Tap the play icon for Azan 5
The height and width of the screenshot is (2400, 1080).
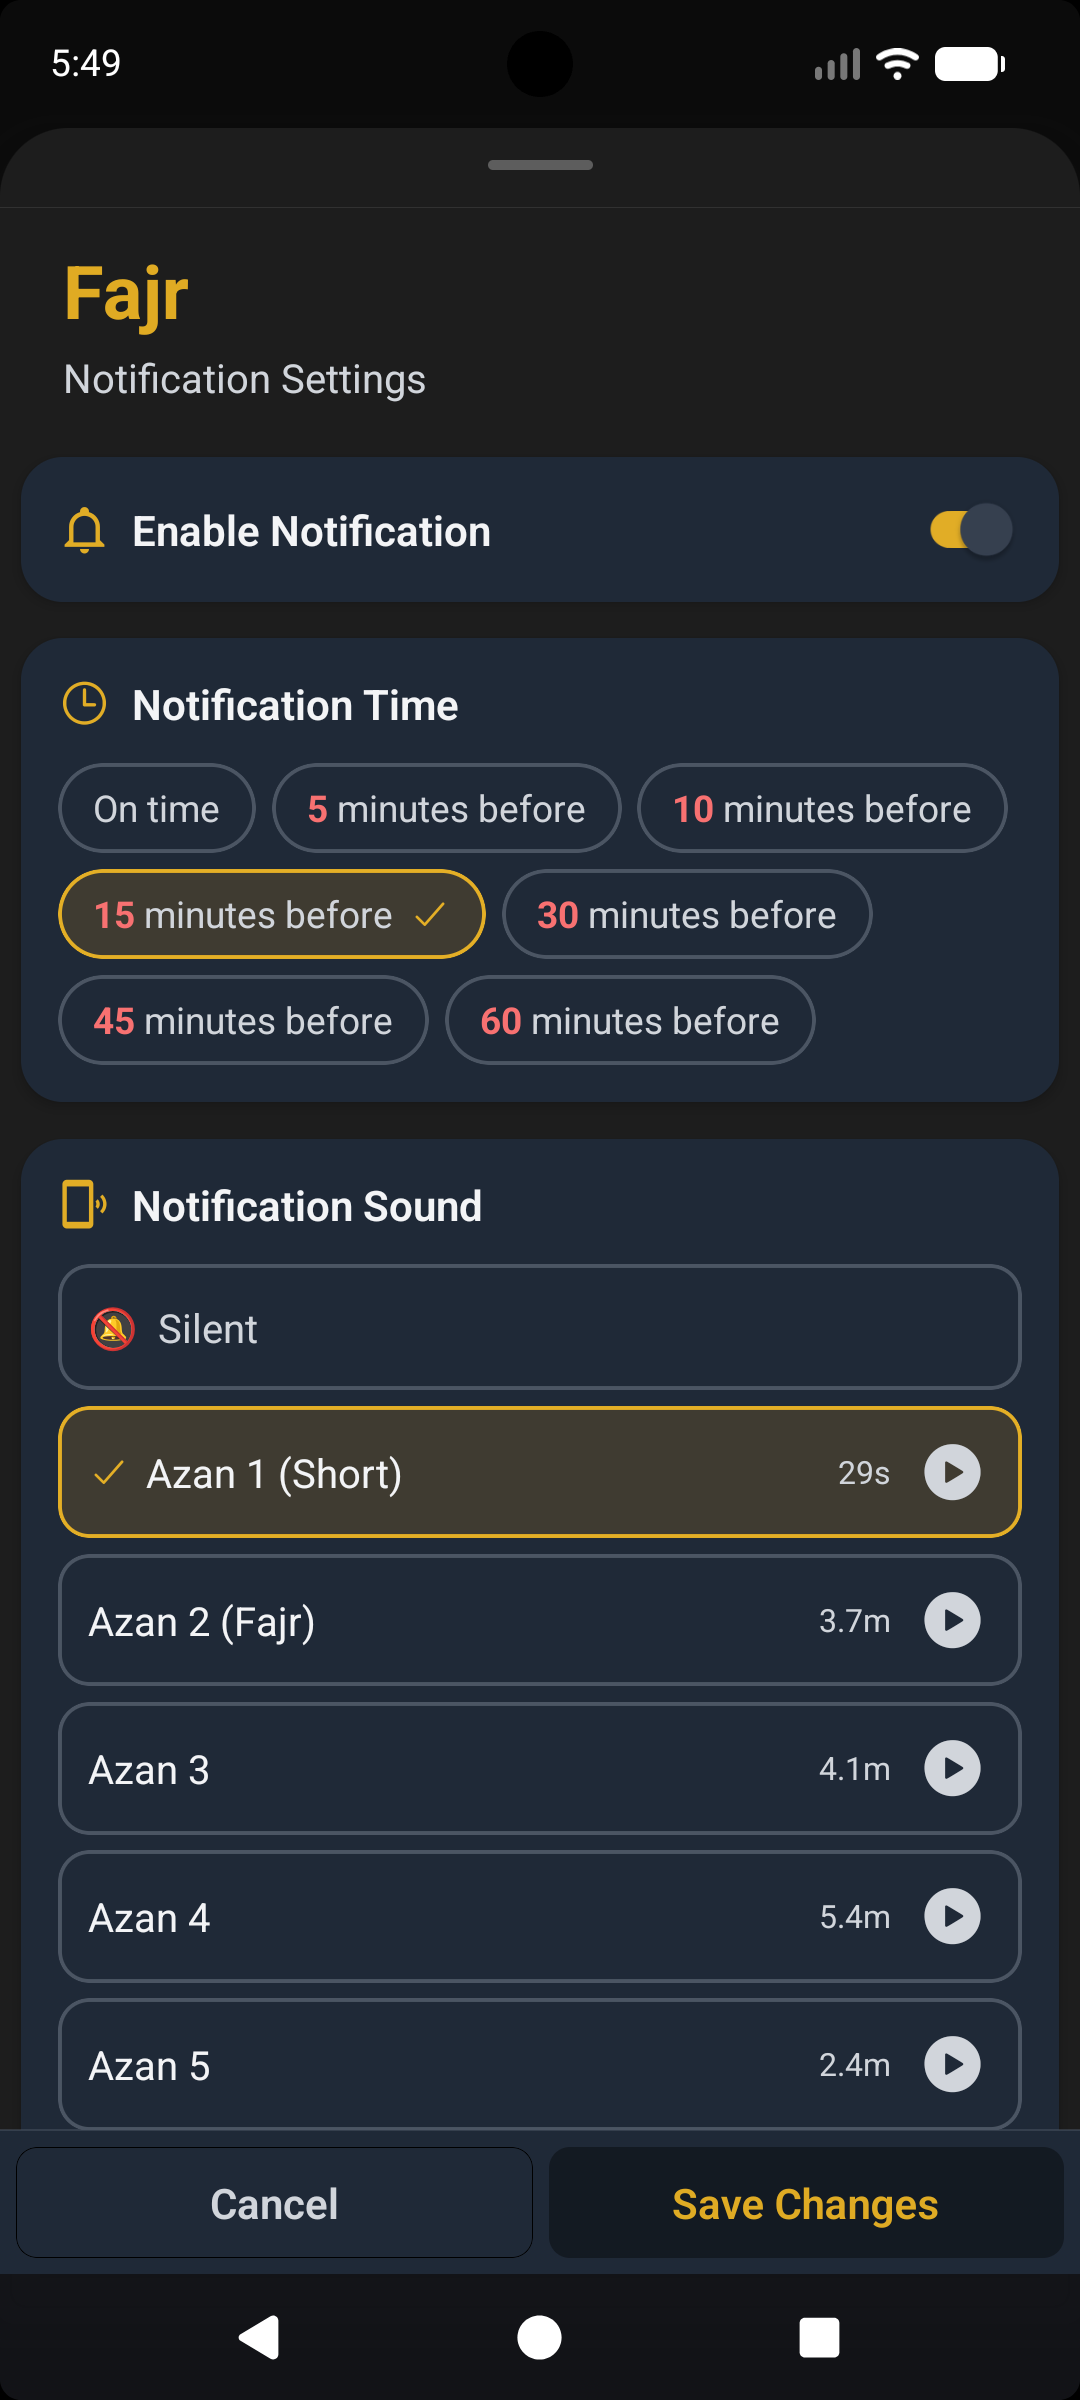coord(952,2064)
